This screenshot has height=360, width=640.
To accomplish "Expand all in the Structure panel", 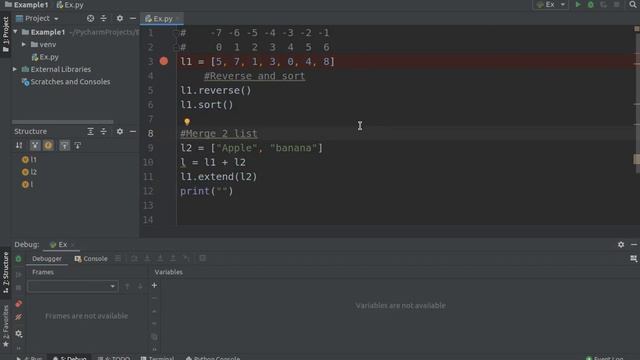I will coord(91,131).
